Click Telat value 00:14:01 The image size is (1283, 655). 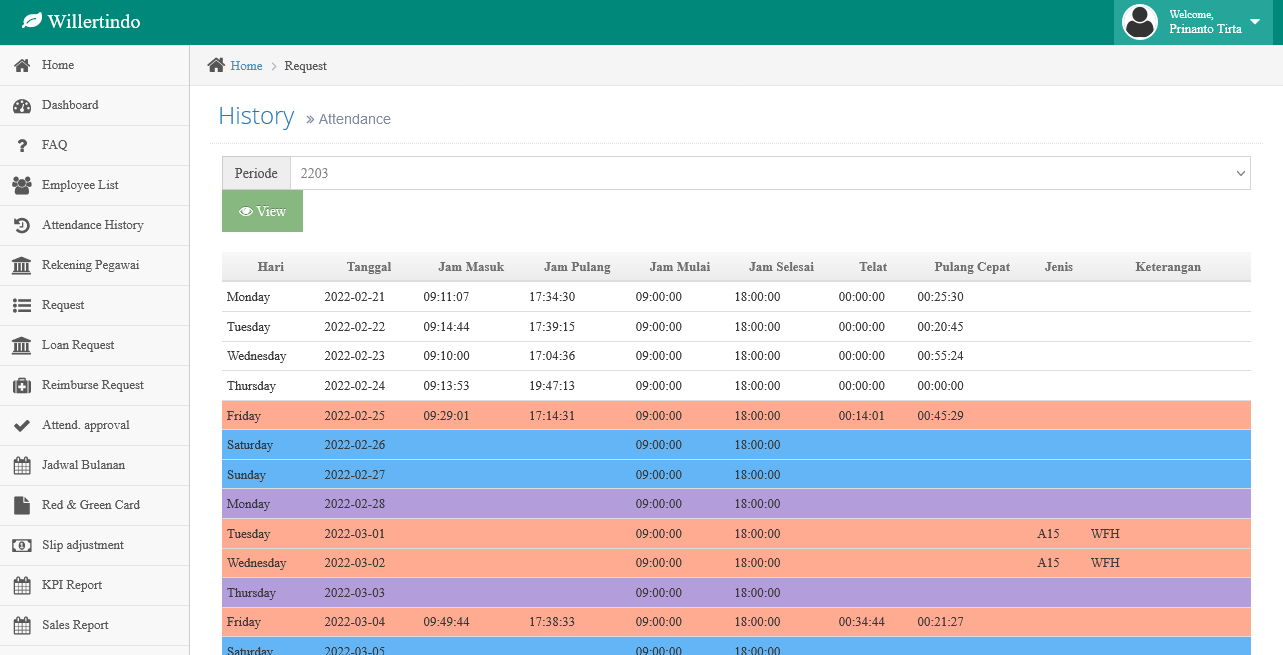click(x=861, y=416)
